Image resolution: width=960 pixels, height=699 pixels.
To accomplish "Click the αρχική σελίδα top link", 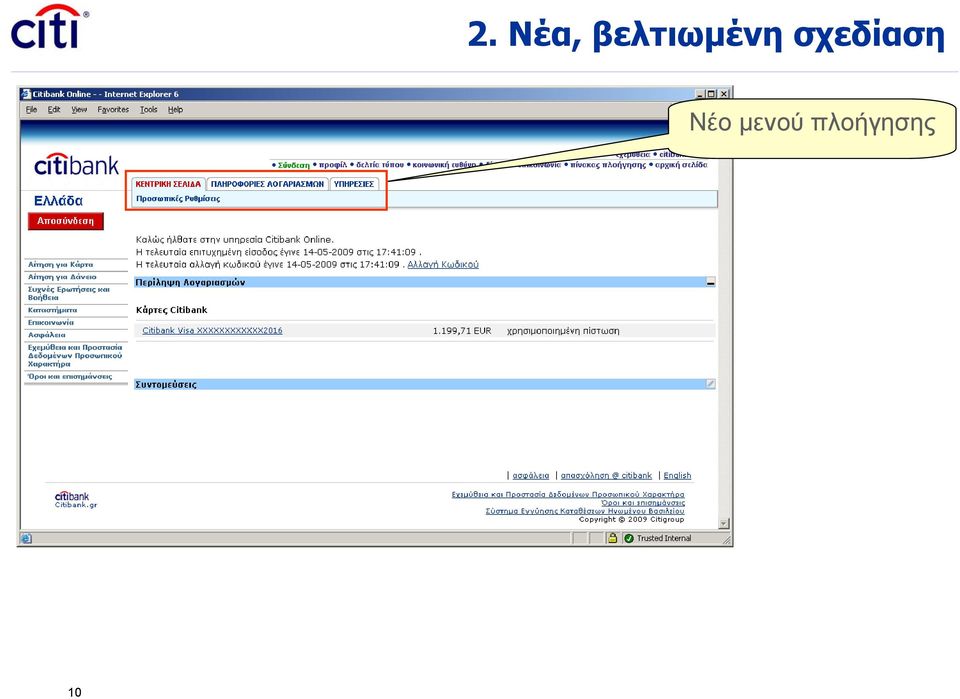I will (x=681, y=165).
